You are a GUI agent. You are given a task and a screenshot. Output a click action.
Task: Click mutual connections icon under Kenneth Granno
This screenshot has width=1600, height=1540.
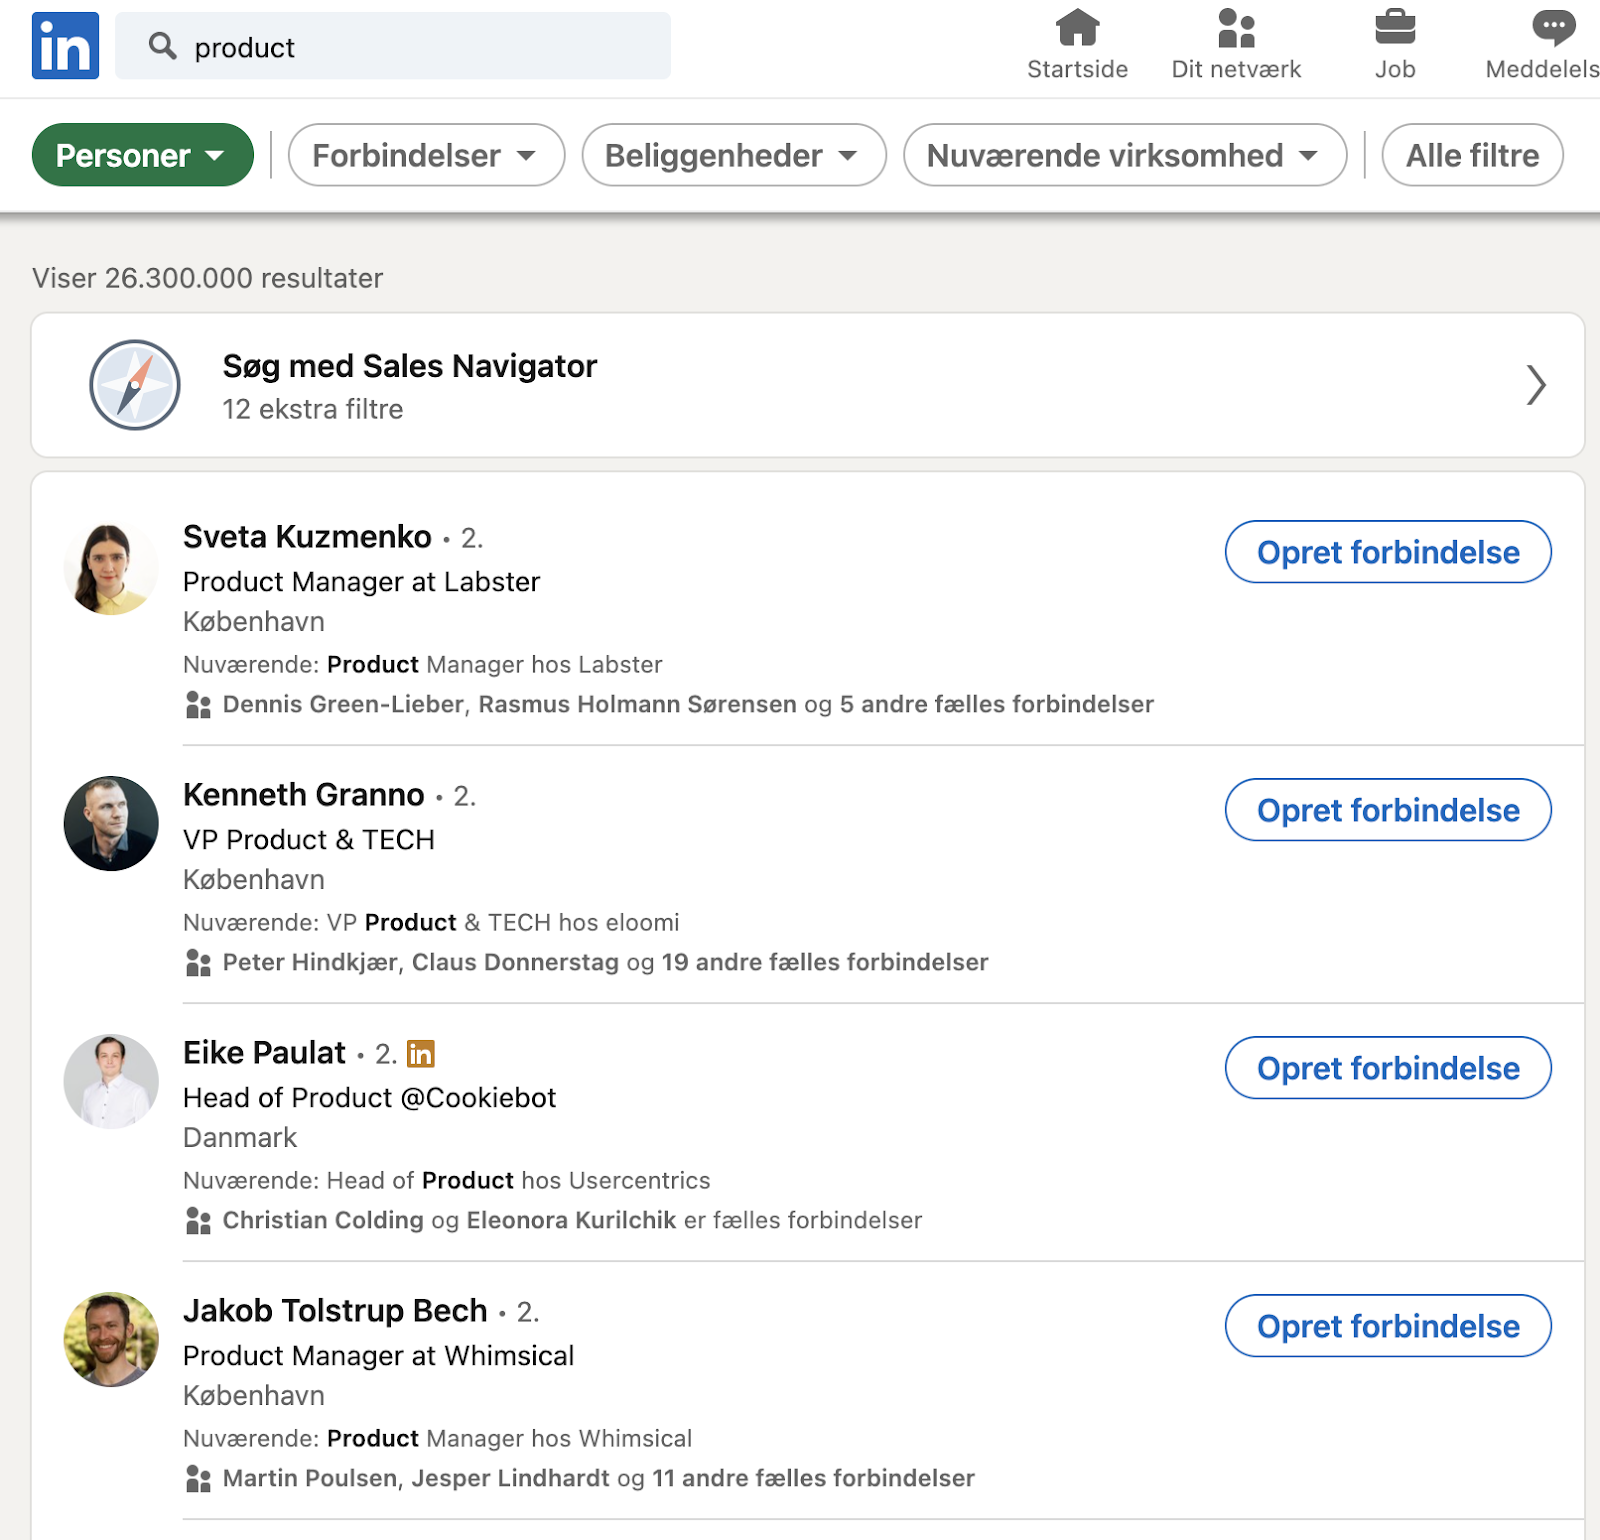pyautogui.click(x=198, y=963)
